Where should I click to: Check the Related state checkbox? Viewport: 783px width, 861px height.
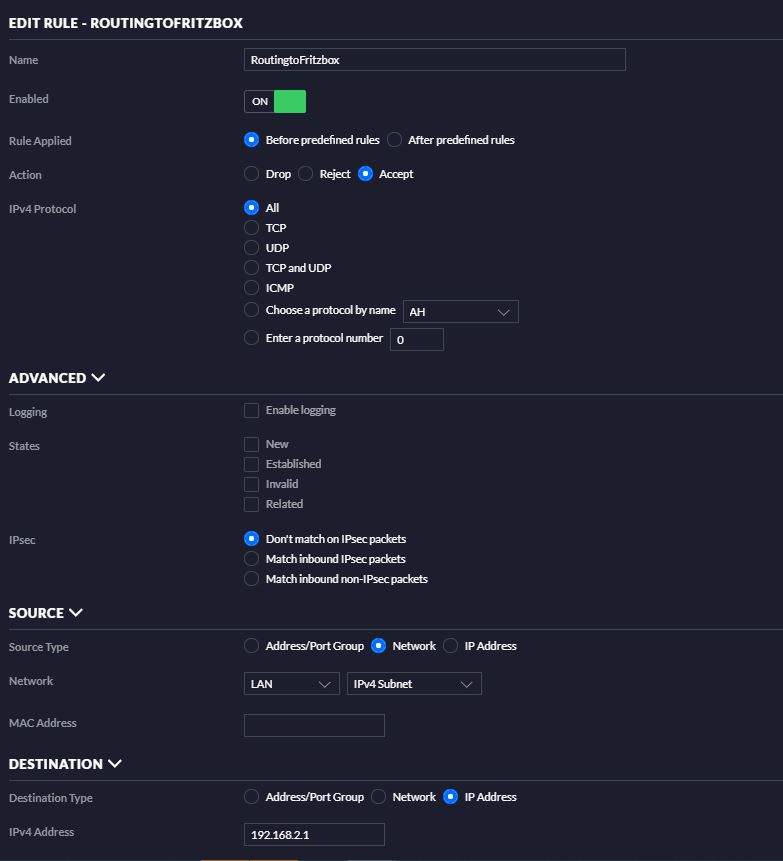(251, 504)
